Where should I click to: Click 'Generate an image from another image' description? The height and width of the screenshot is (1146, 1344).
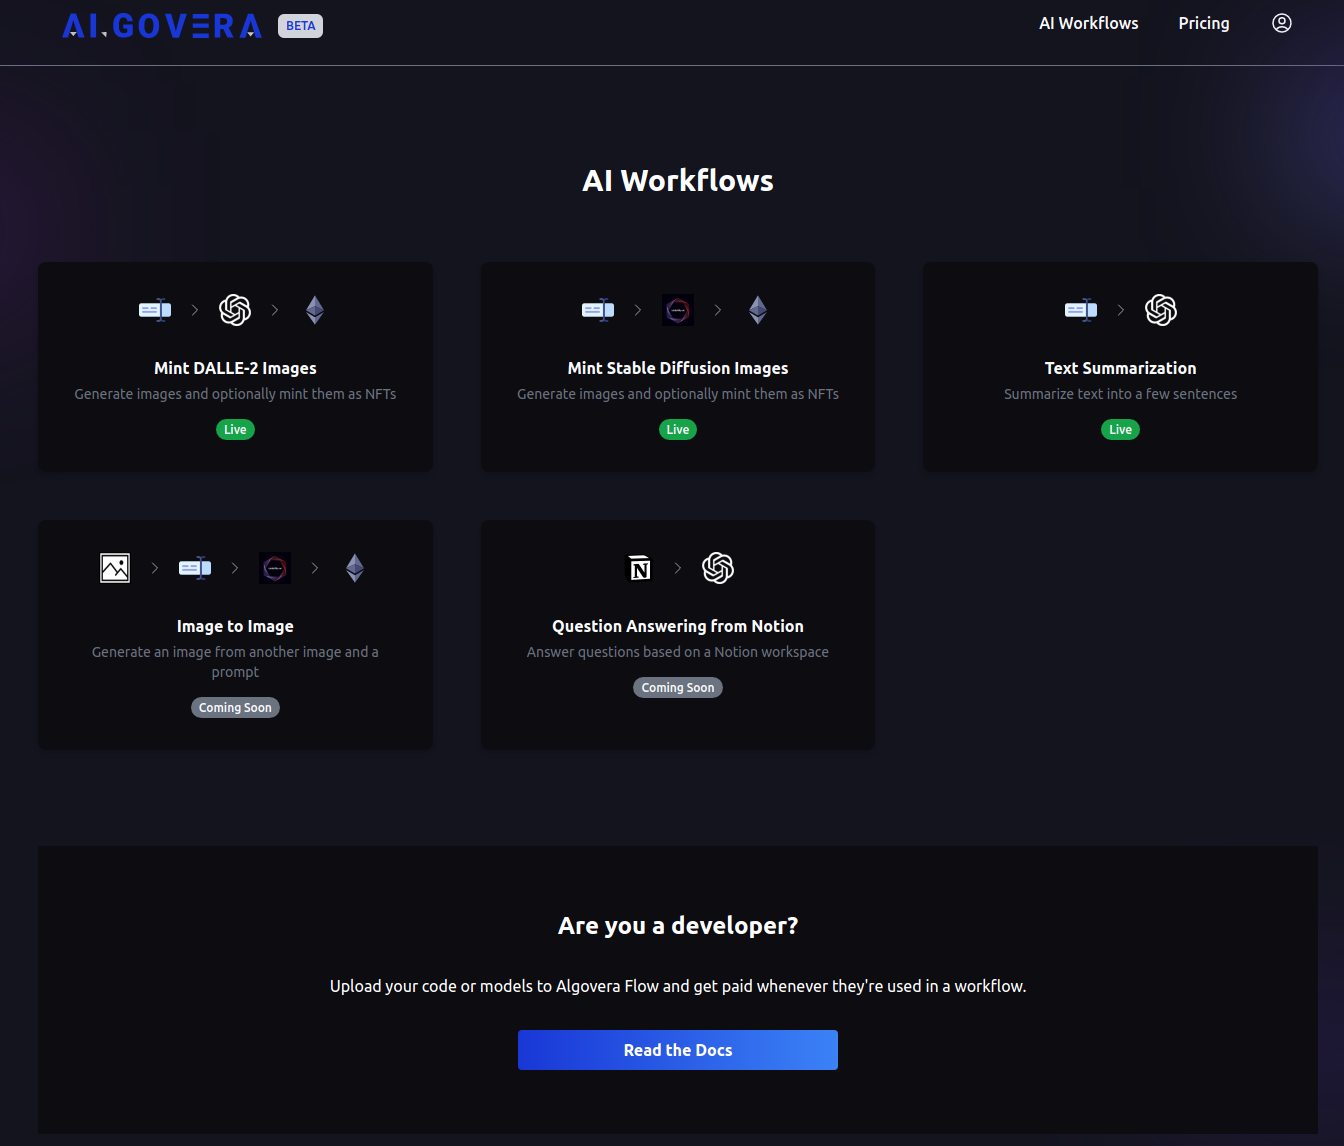pyautogui.click(x=235, y=662)
